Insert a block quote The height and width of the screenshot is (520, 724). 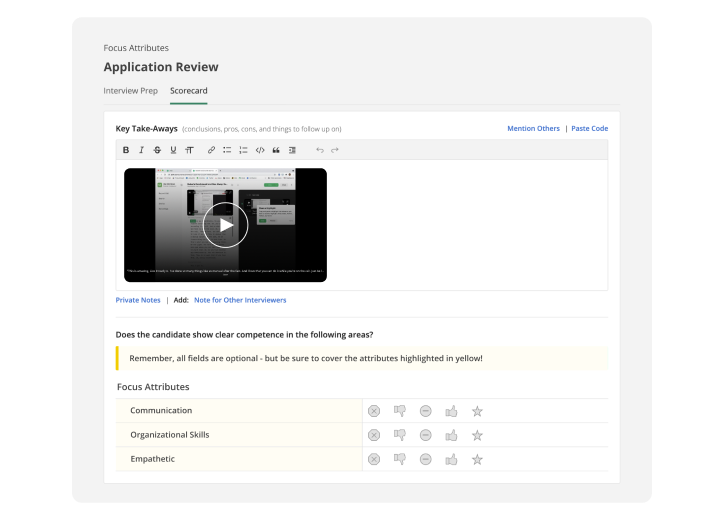coord(276,150)
